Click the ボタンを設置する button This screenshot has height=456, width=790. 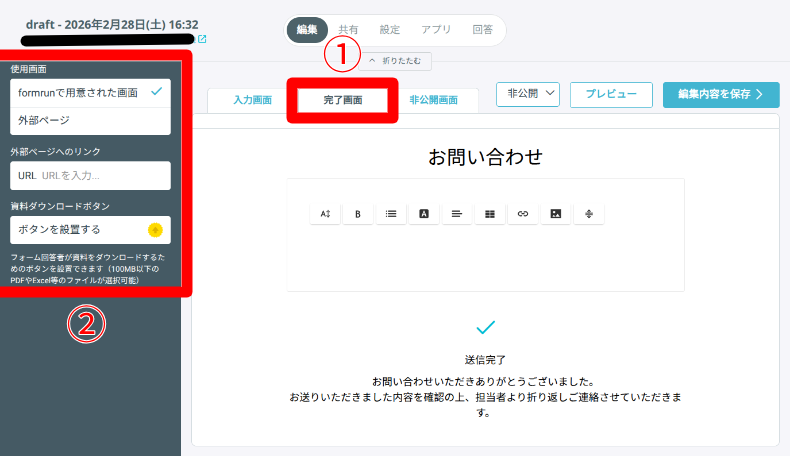click(90, 230)
